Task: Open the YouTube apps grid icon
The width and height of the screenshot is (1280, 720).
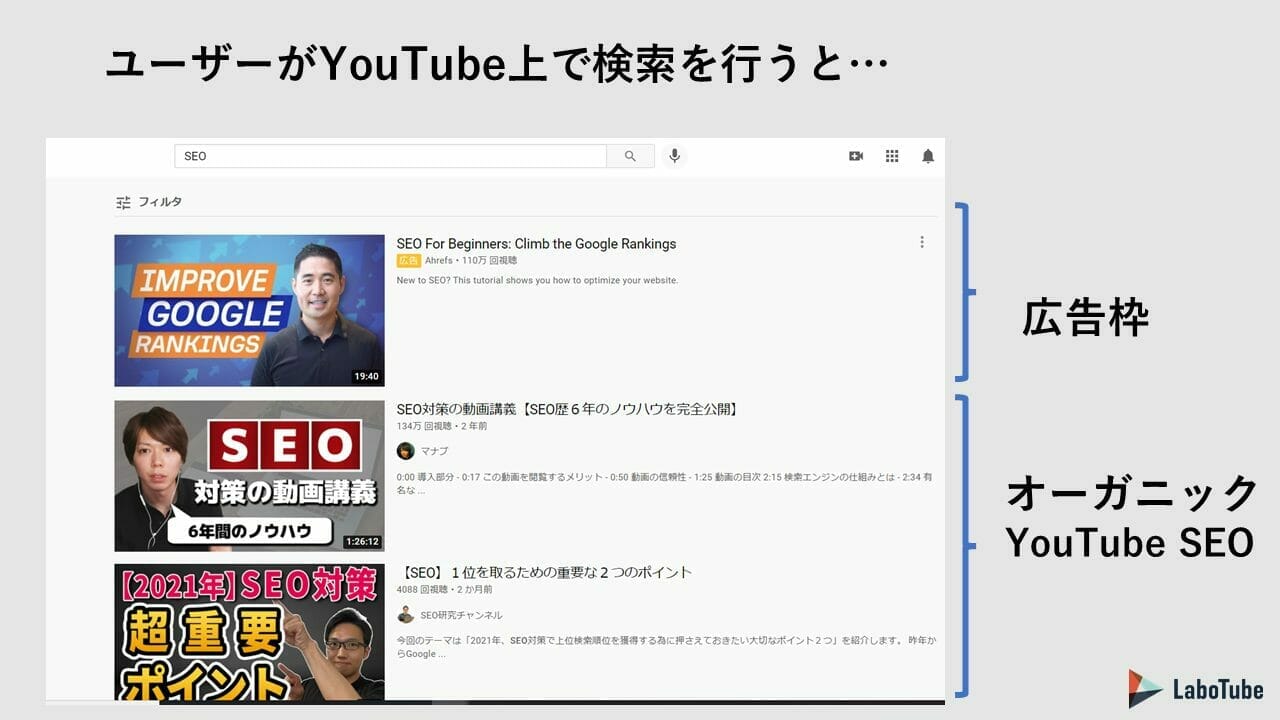Action: pyautogui.click(x=892, y=156)
